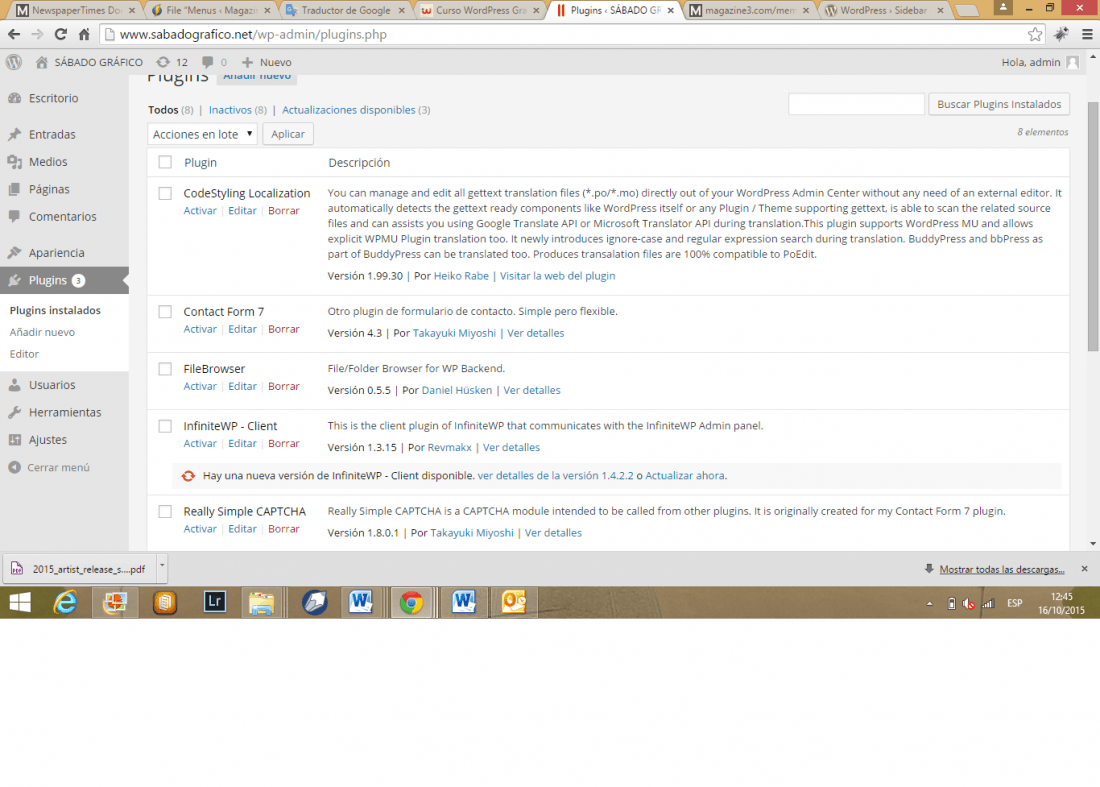
Task: Open Heiko Rabe author link
Action: [461, 276]
